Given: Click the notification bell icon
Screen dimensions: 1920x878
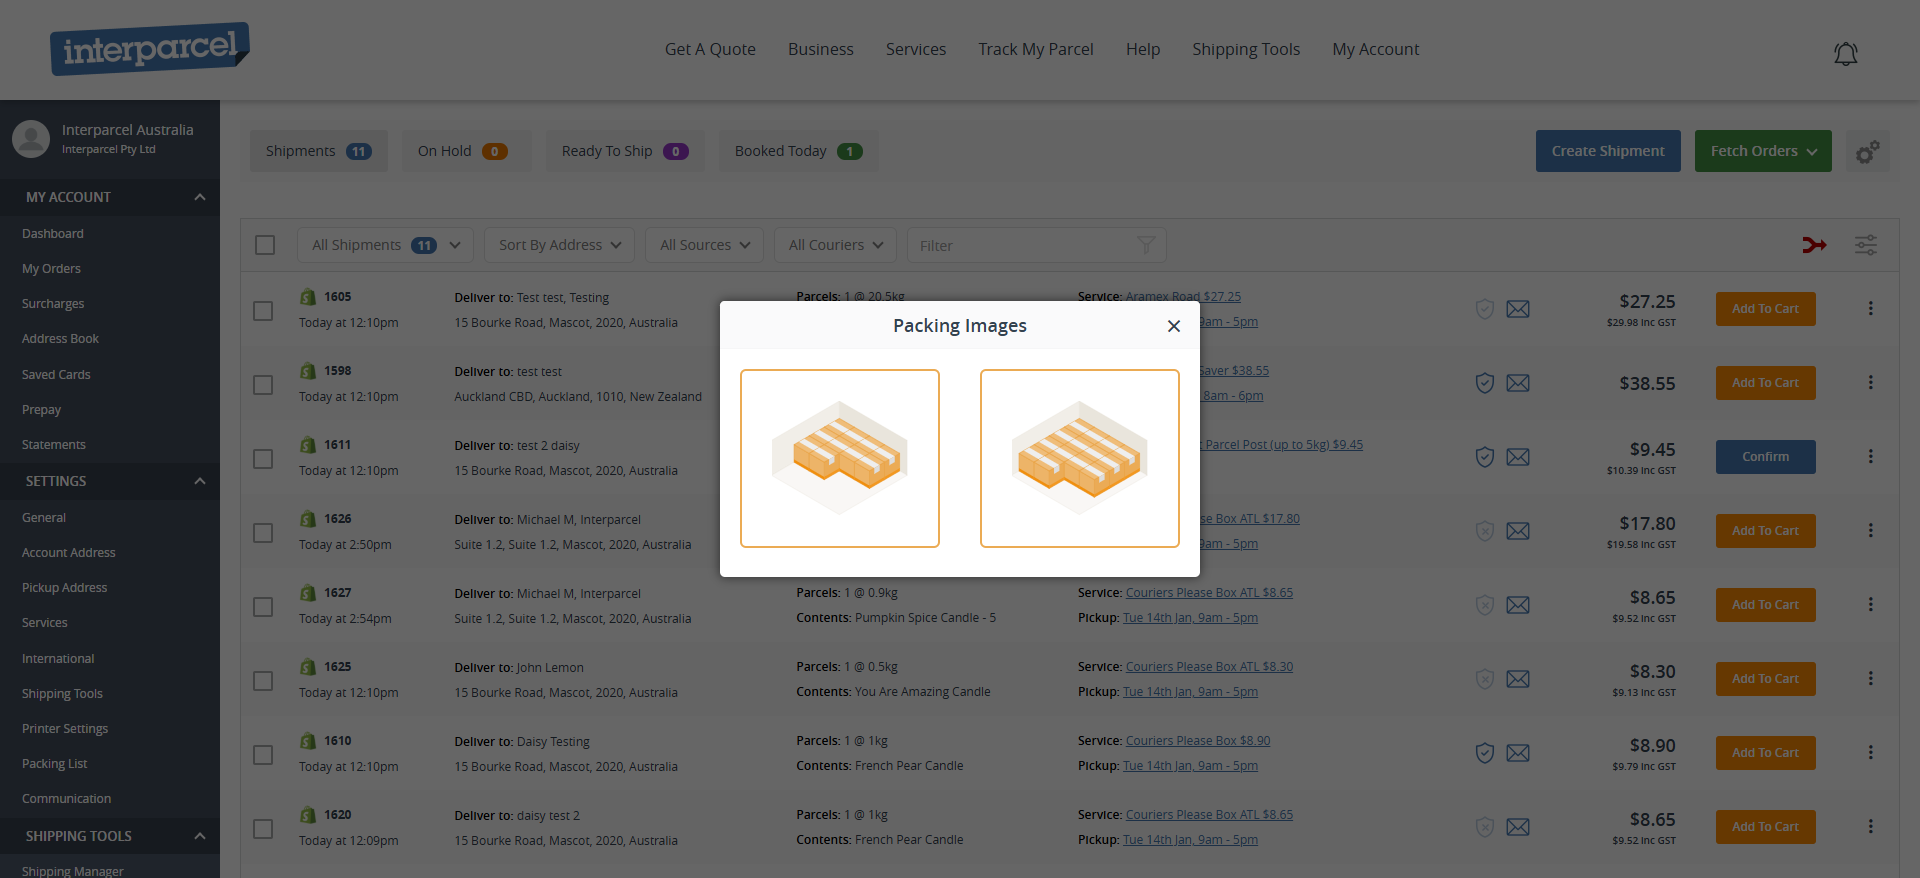Looking at the screenshot, I should pyautogui.click(x=1845, y=54).
